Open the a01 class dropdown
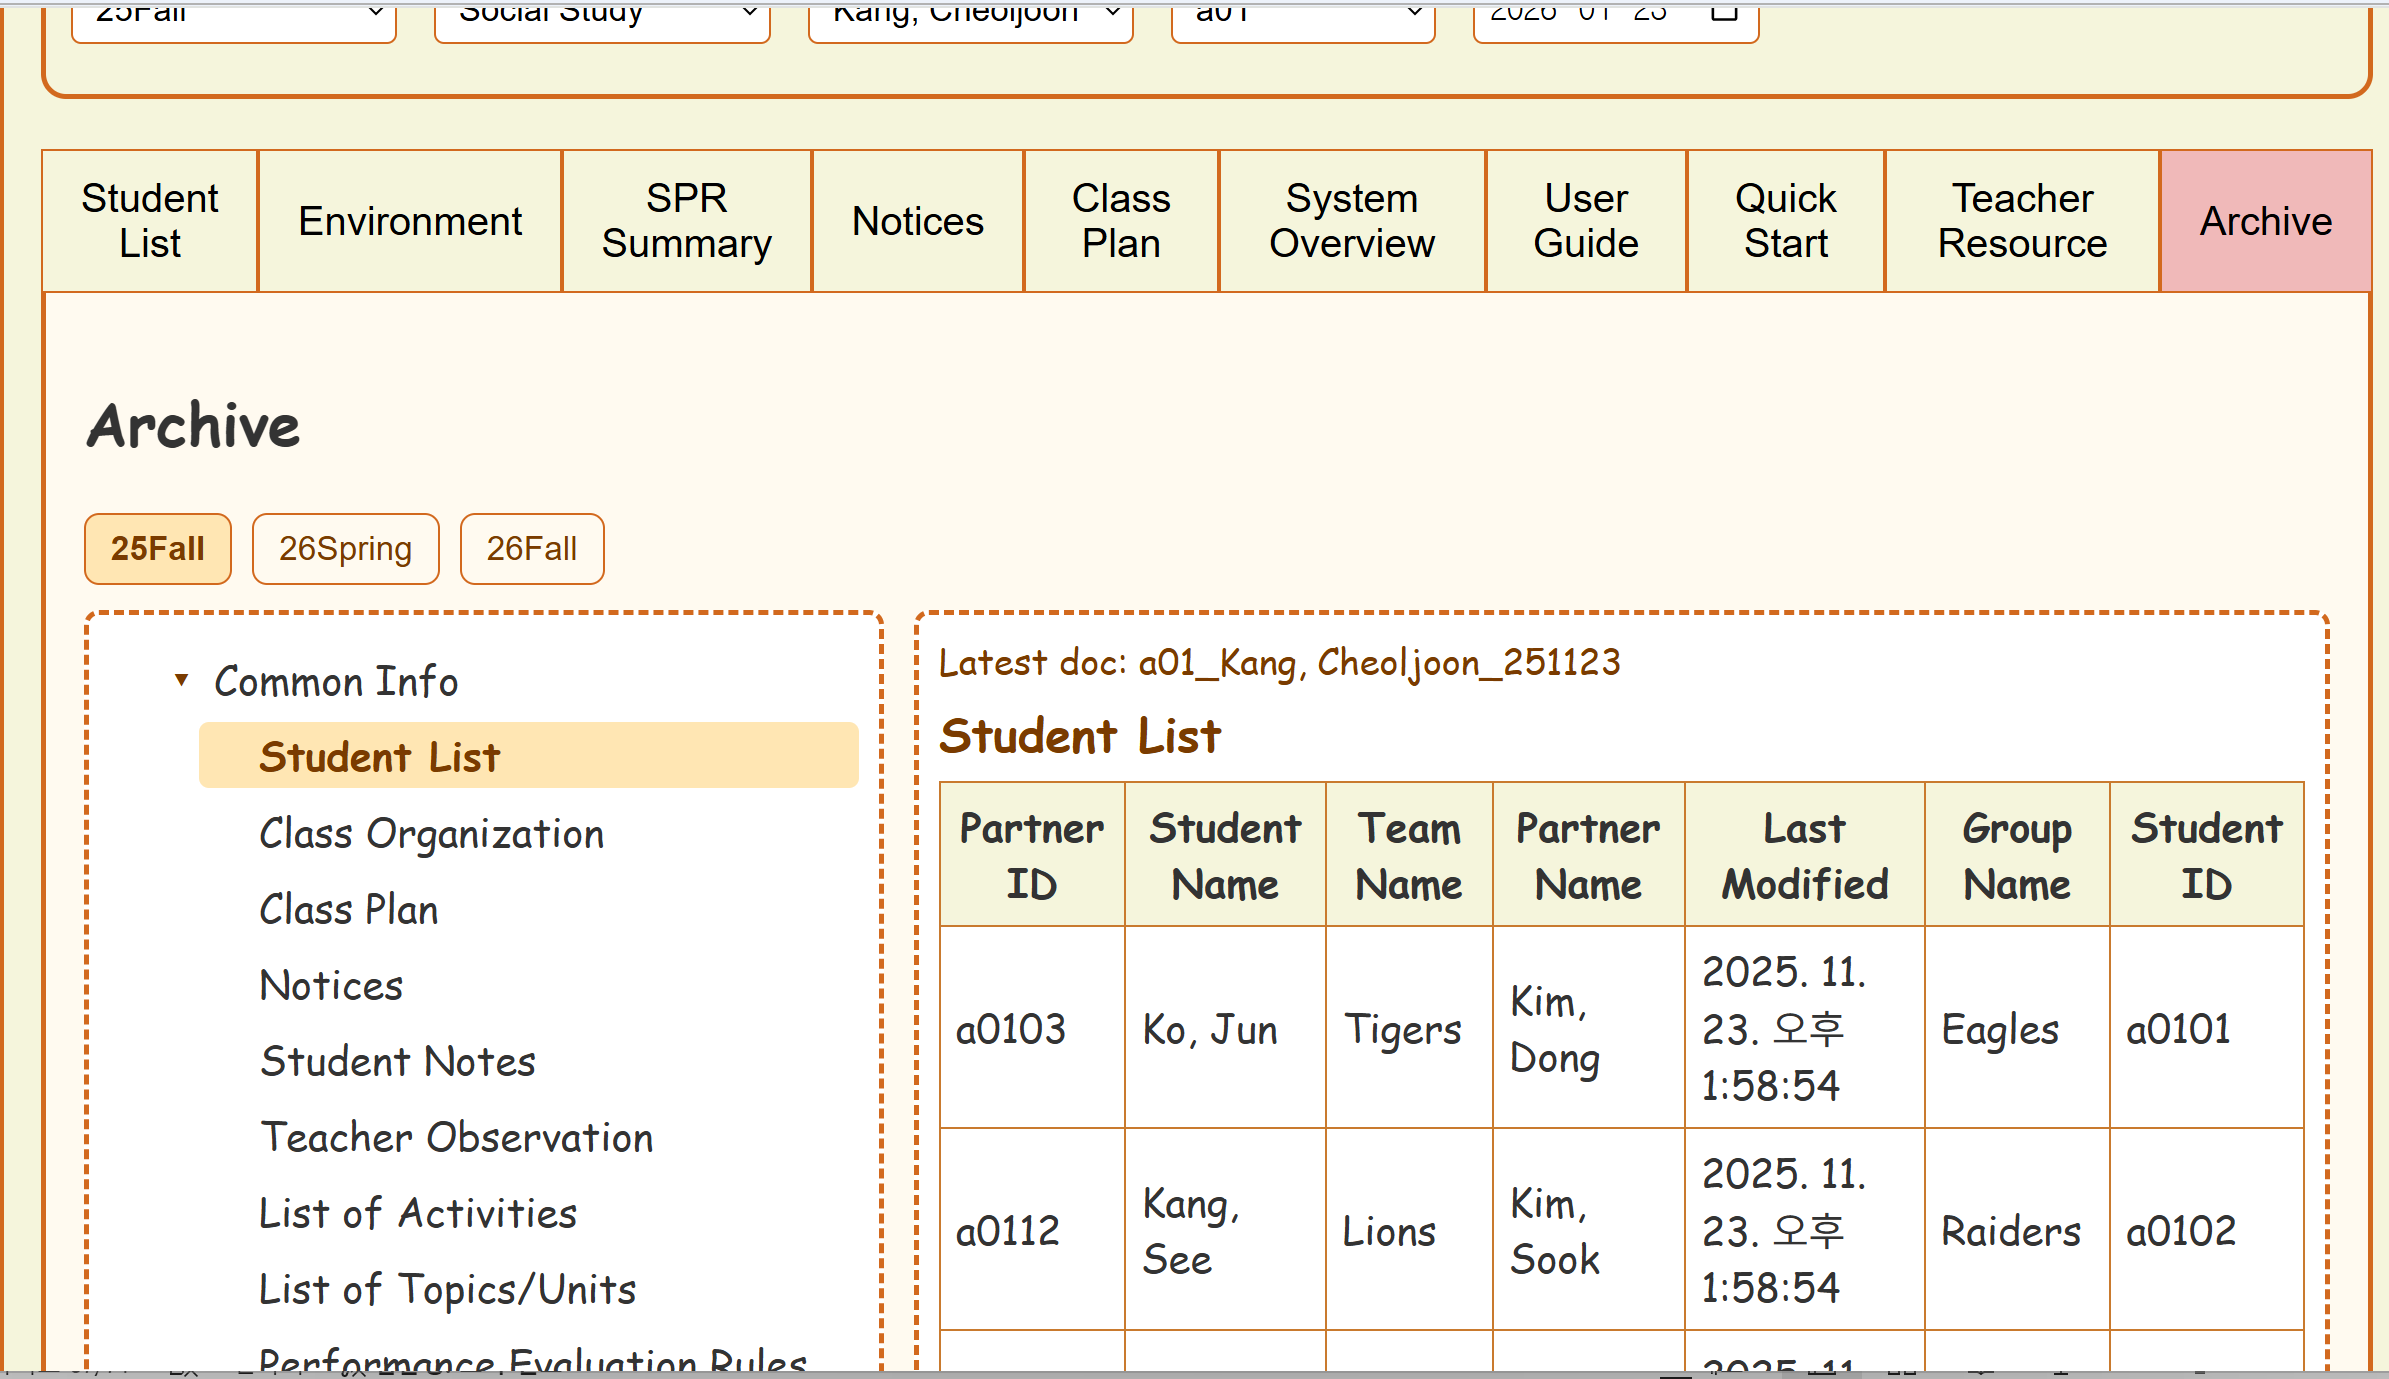This screenshot has width=2389, height=1379. click(x=1302, y=16)
